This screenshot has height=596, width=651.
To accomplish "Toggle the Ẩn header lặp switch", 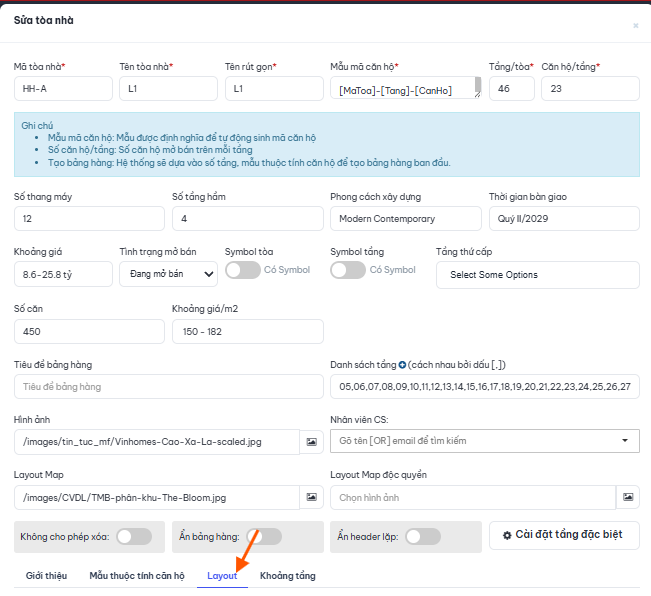I will pyautogui.click(x=423, y=537).
